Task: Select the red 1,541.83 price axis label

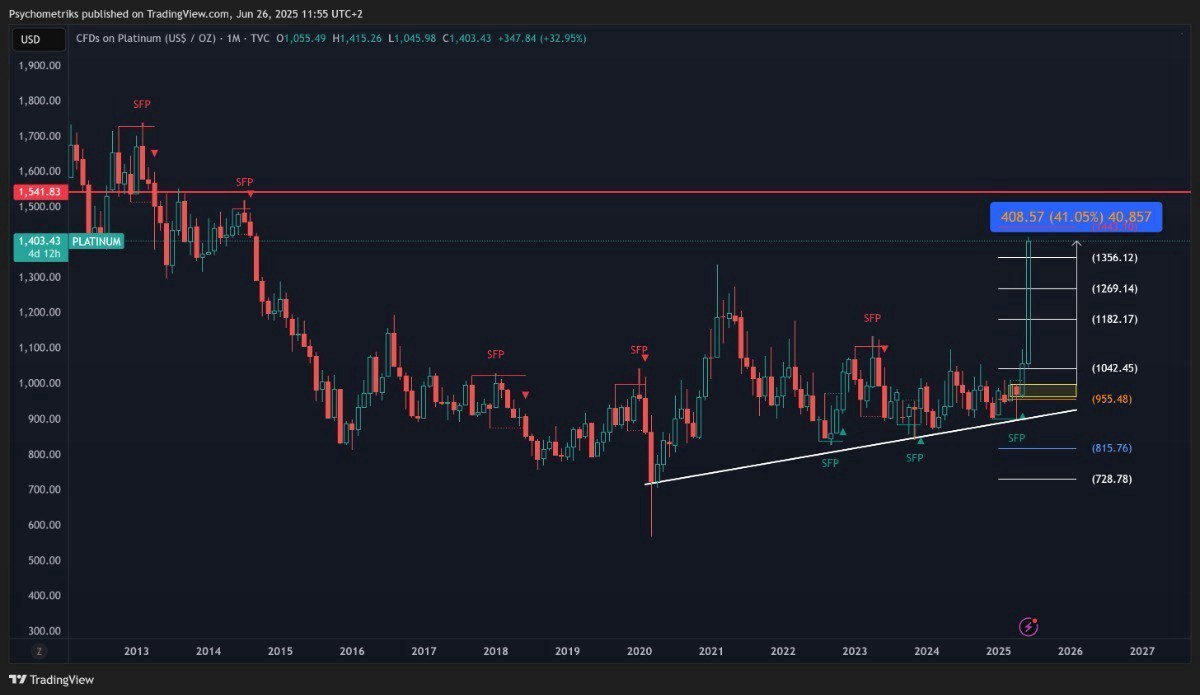Action: (x=40, y=191)
